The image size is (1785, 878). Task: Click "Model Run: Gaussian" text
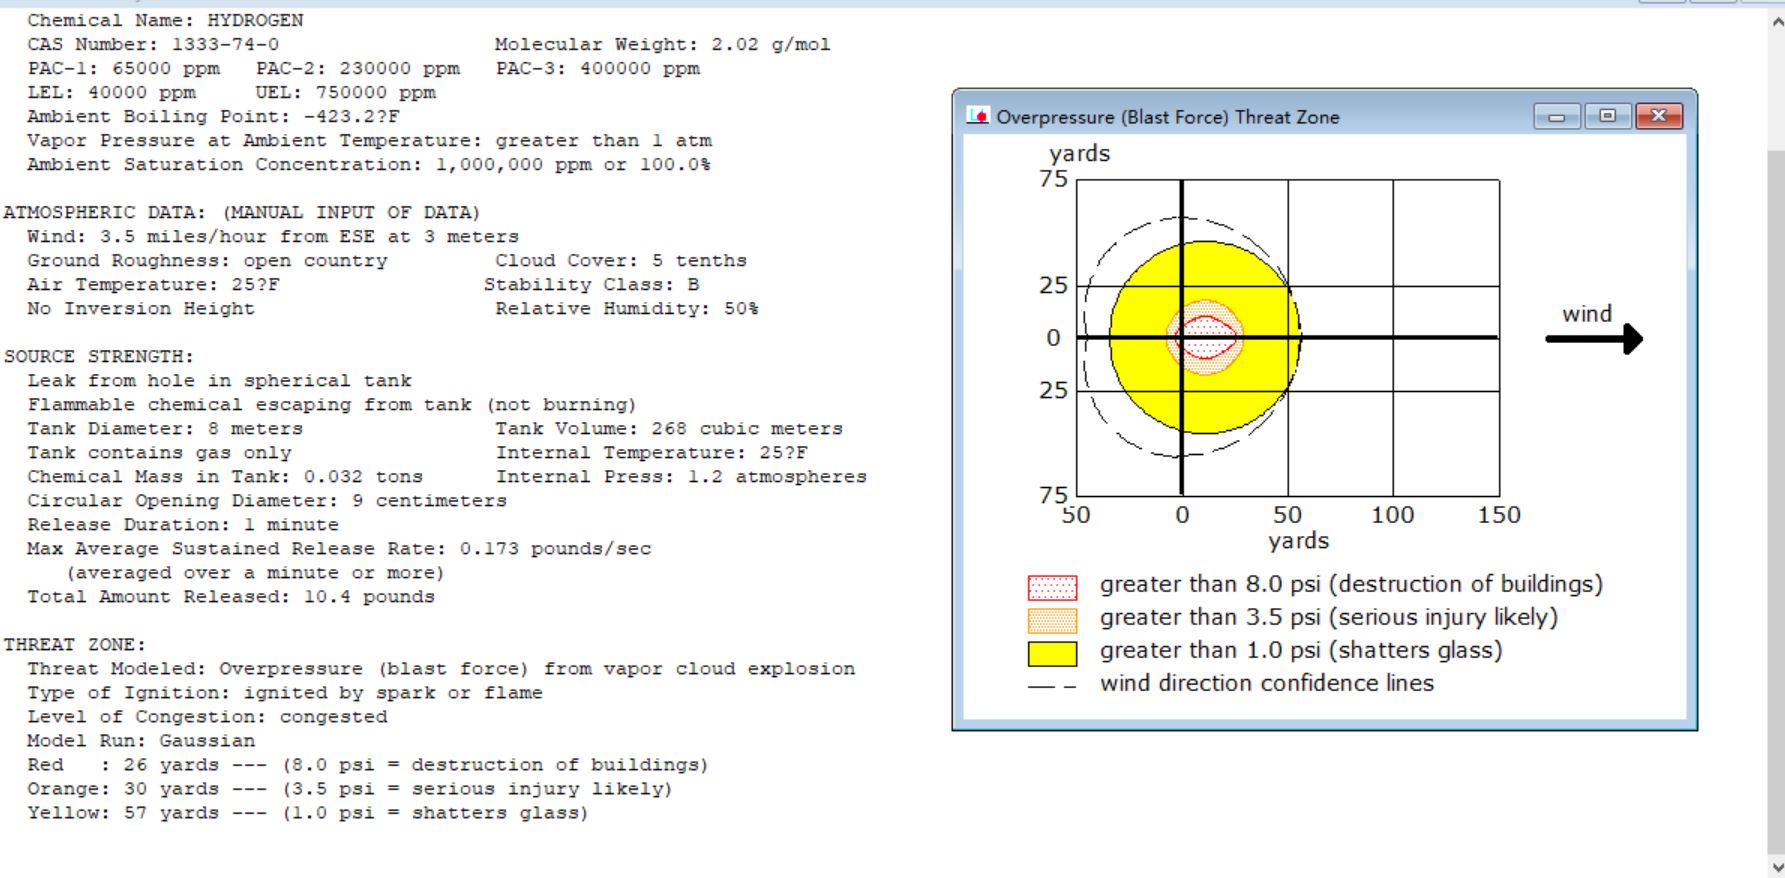pyautogui.click(x=141, y=740)
